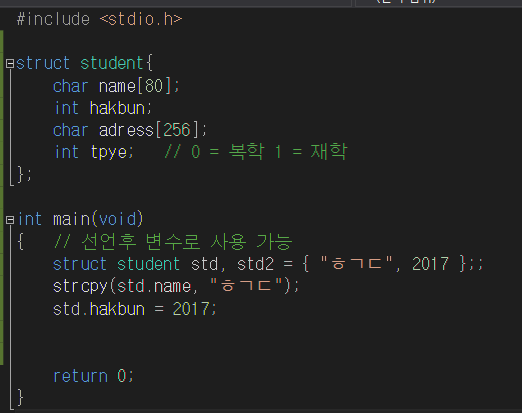
Task: Click the 'tpye' member name
Action: click(x=109, y=152)
